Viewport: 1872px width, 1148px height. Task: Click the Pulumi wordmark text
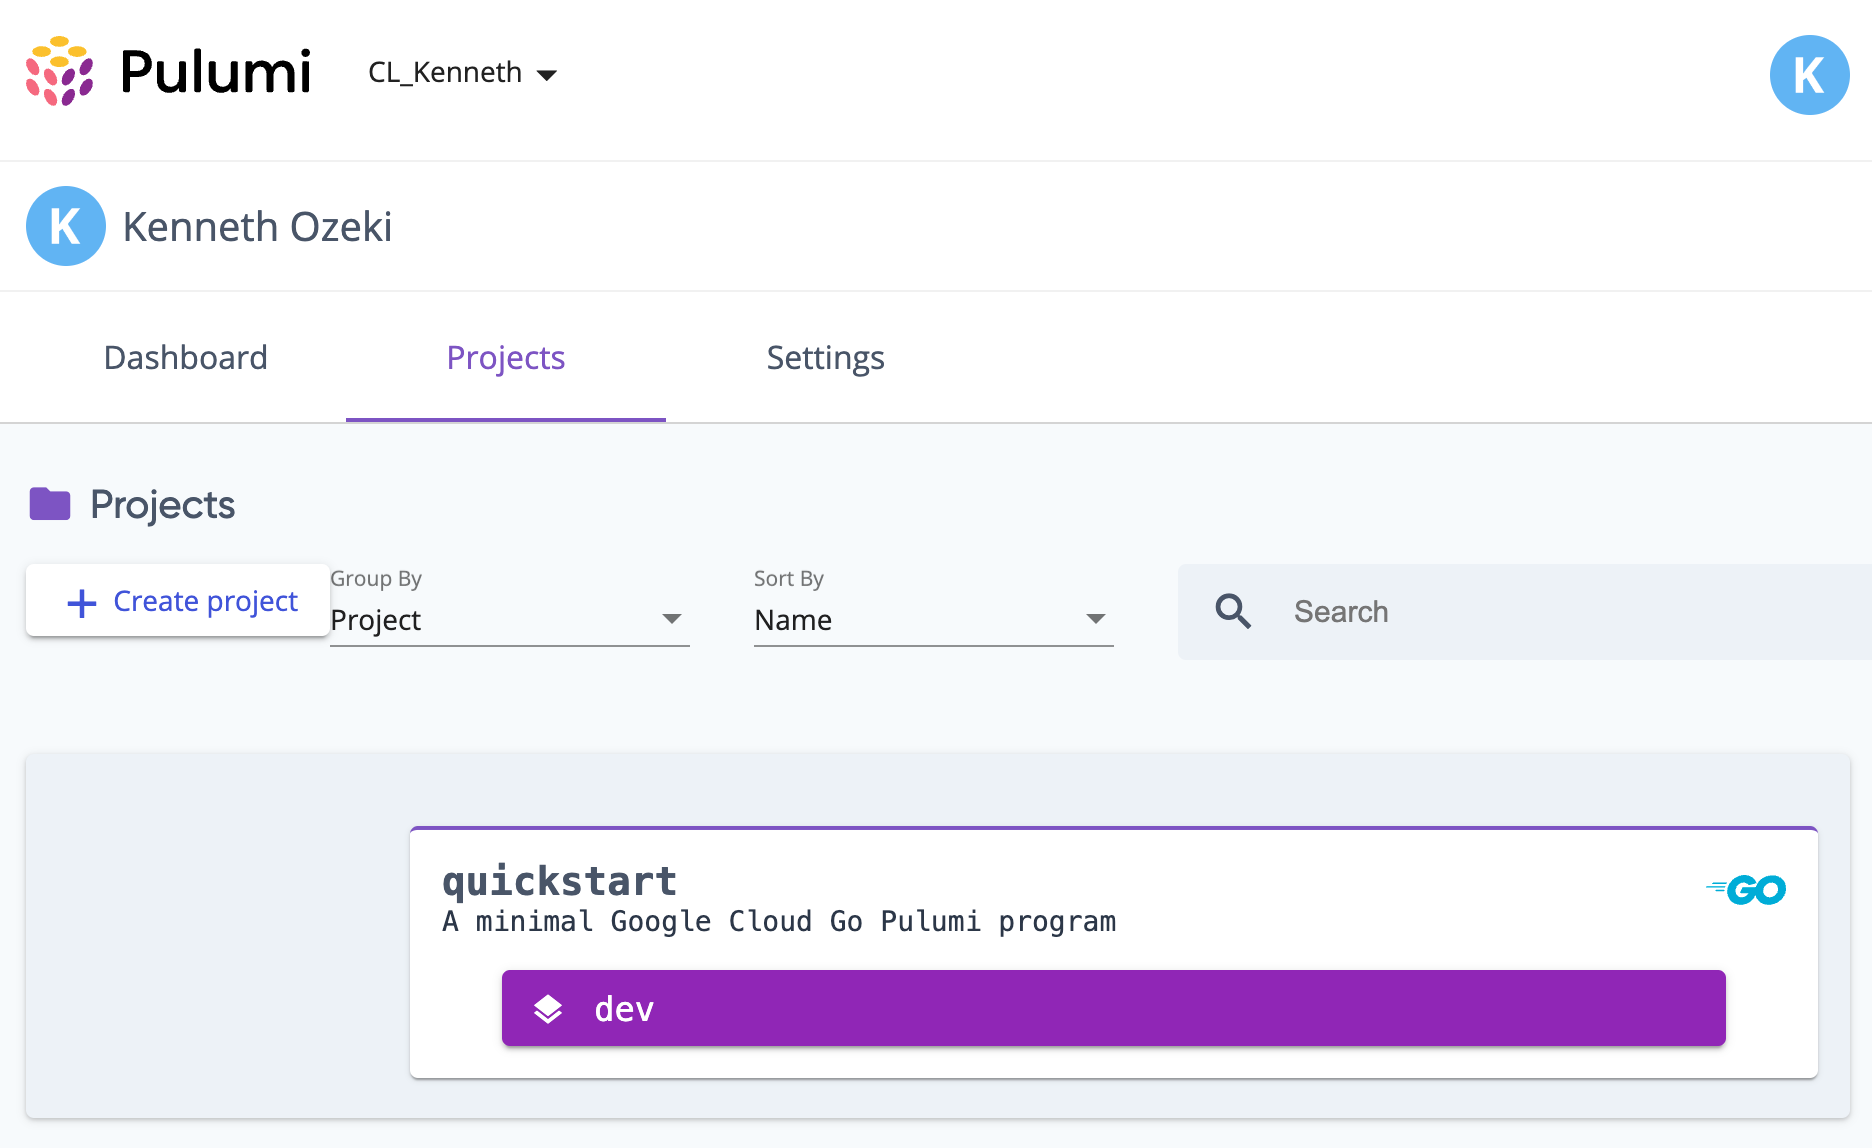(x=216, y=72)
